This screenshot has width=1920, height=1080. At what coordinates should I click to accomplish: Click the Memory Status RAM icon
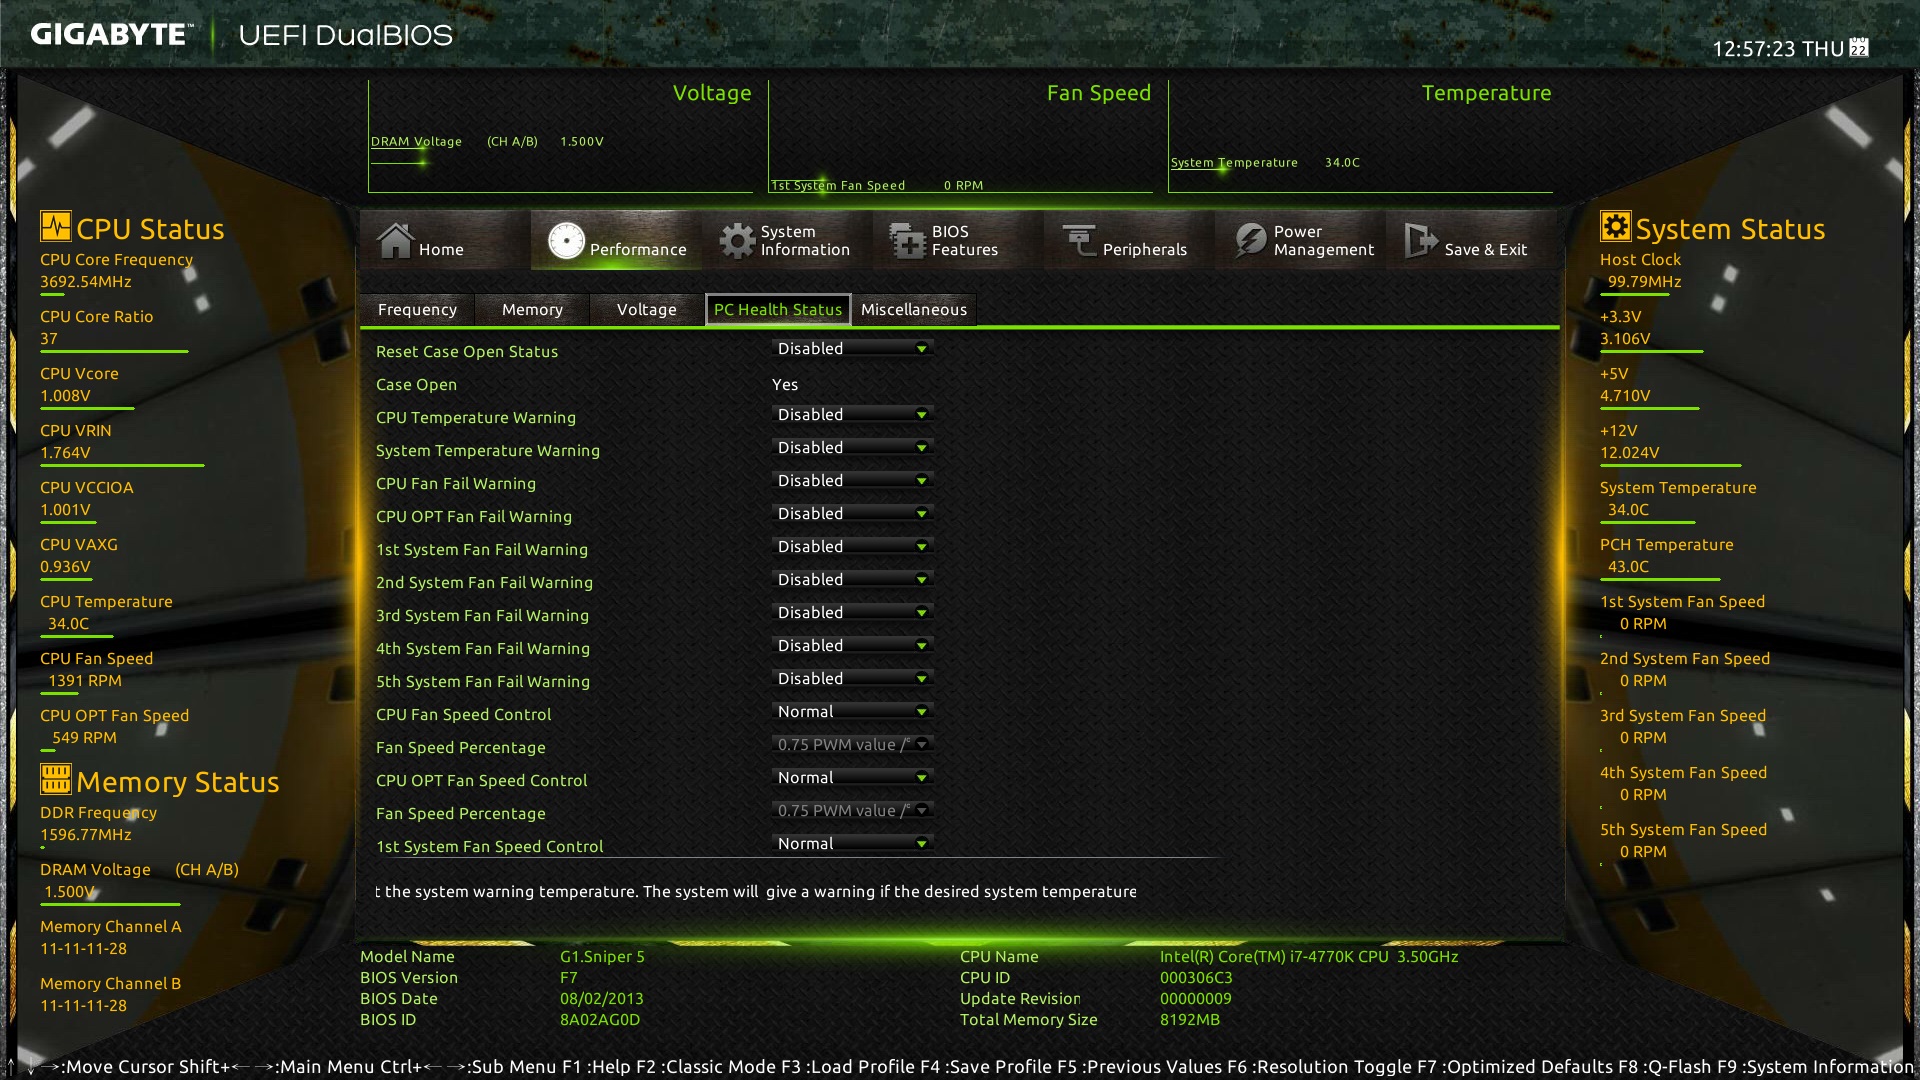click(56, 778)
